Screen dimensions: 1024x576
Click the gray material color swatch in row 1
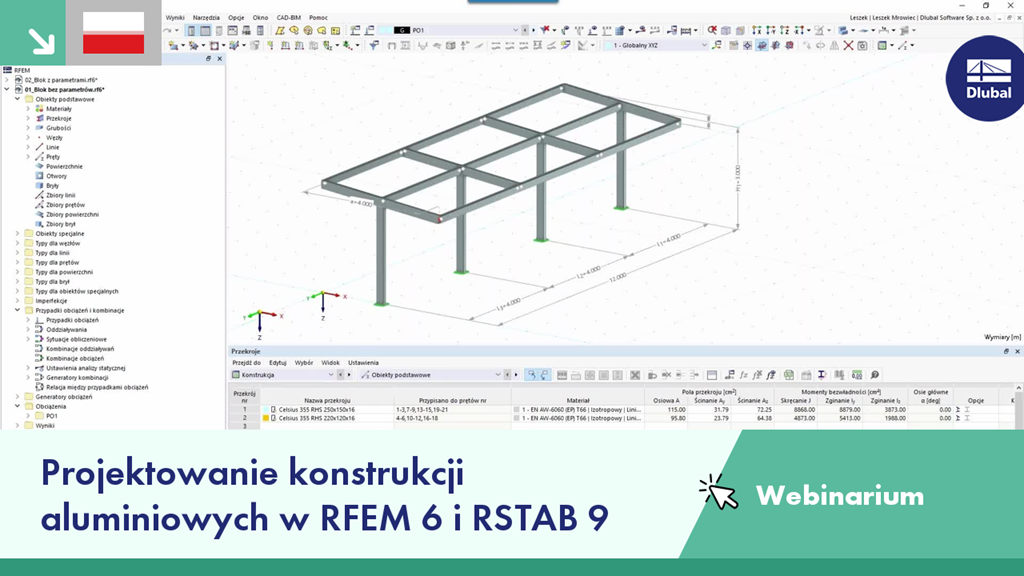[x=517, y=409]
